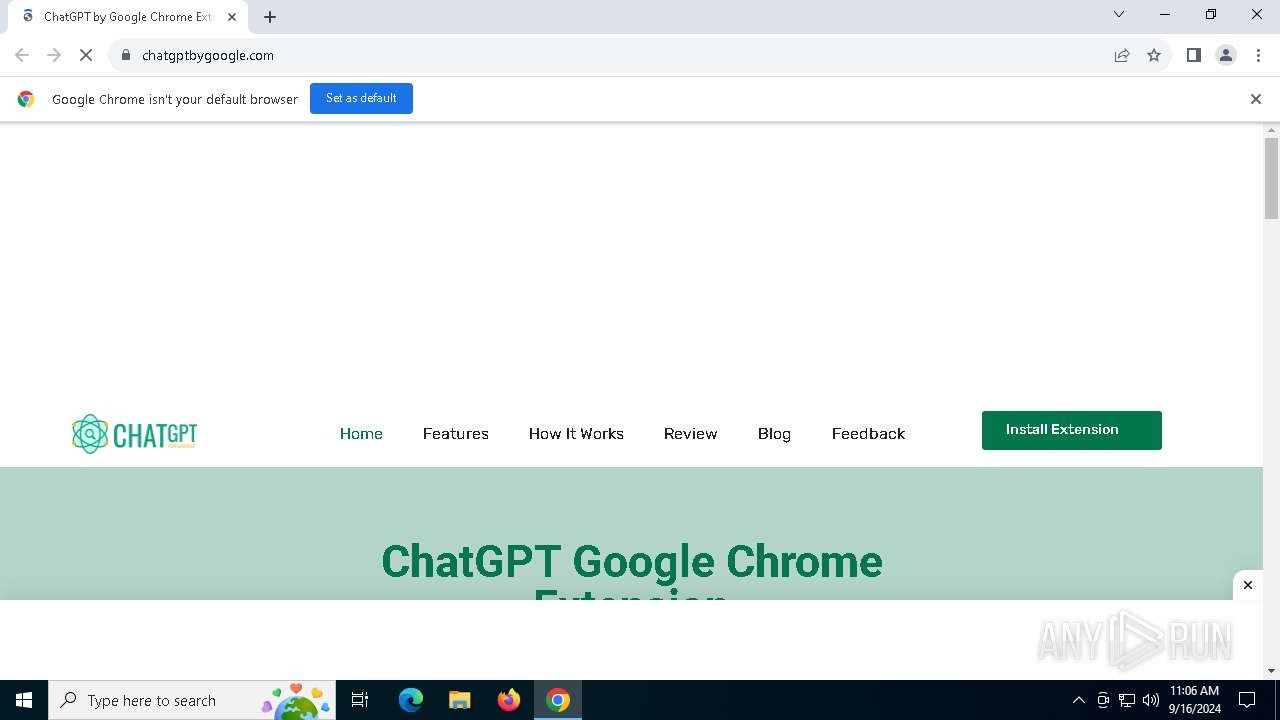Open the Feedback menu item
1280x720 pixels.
point(868,434)
